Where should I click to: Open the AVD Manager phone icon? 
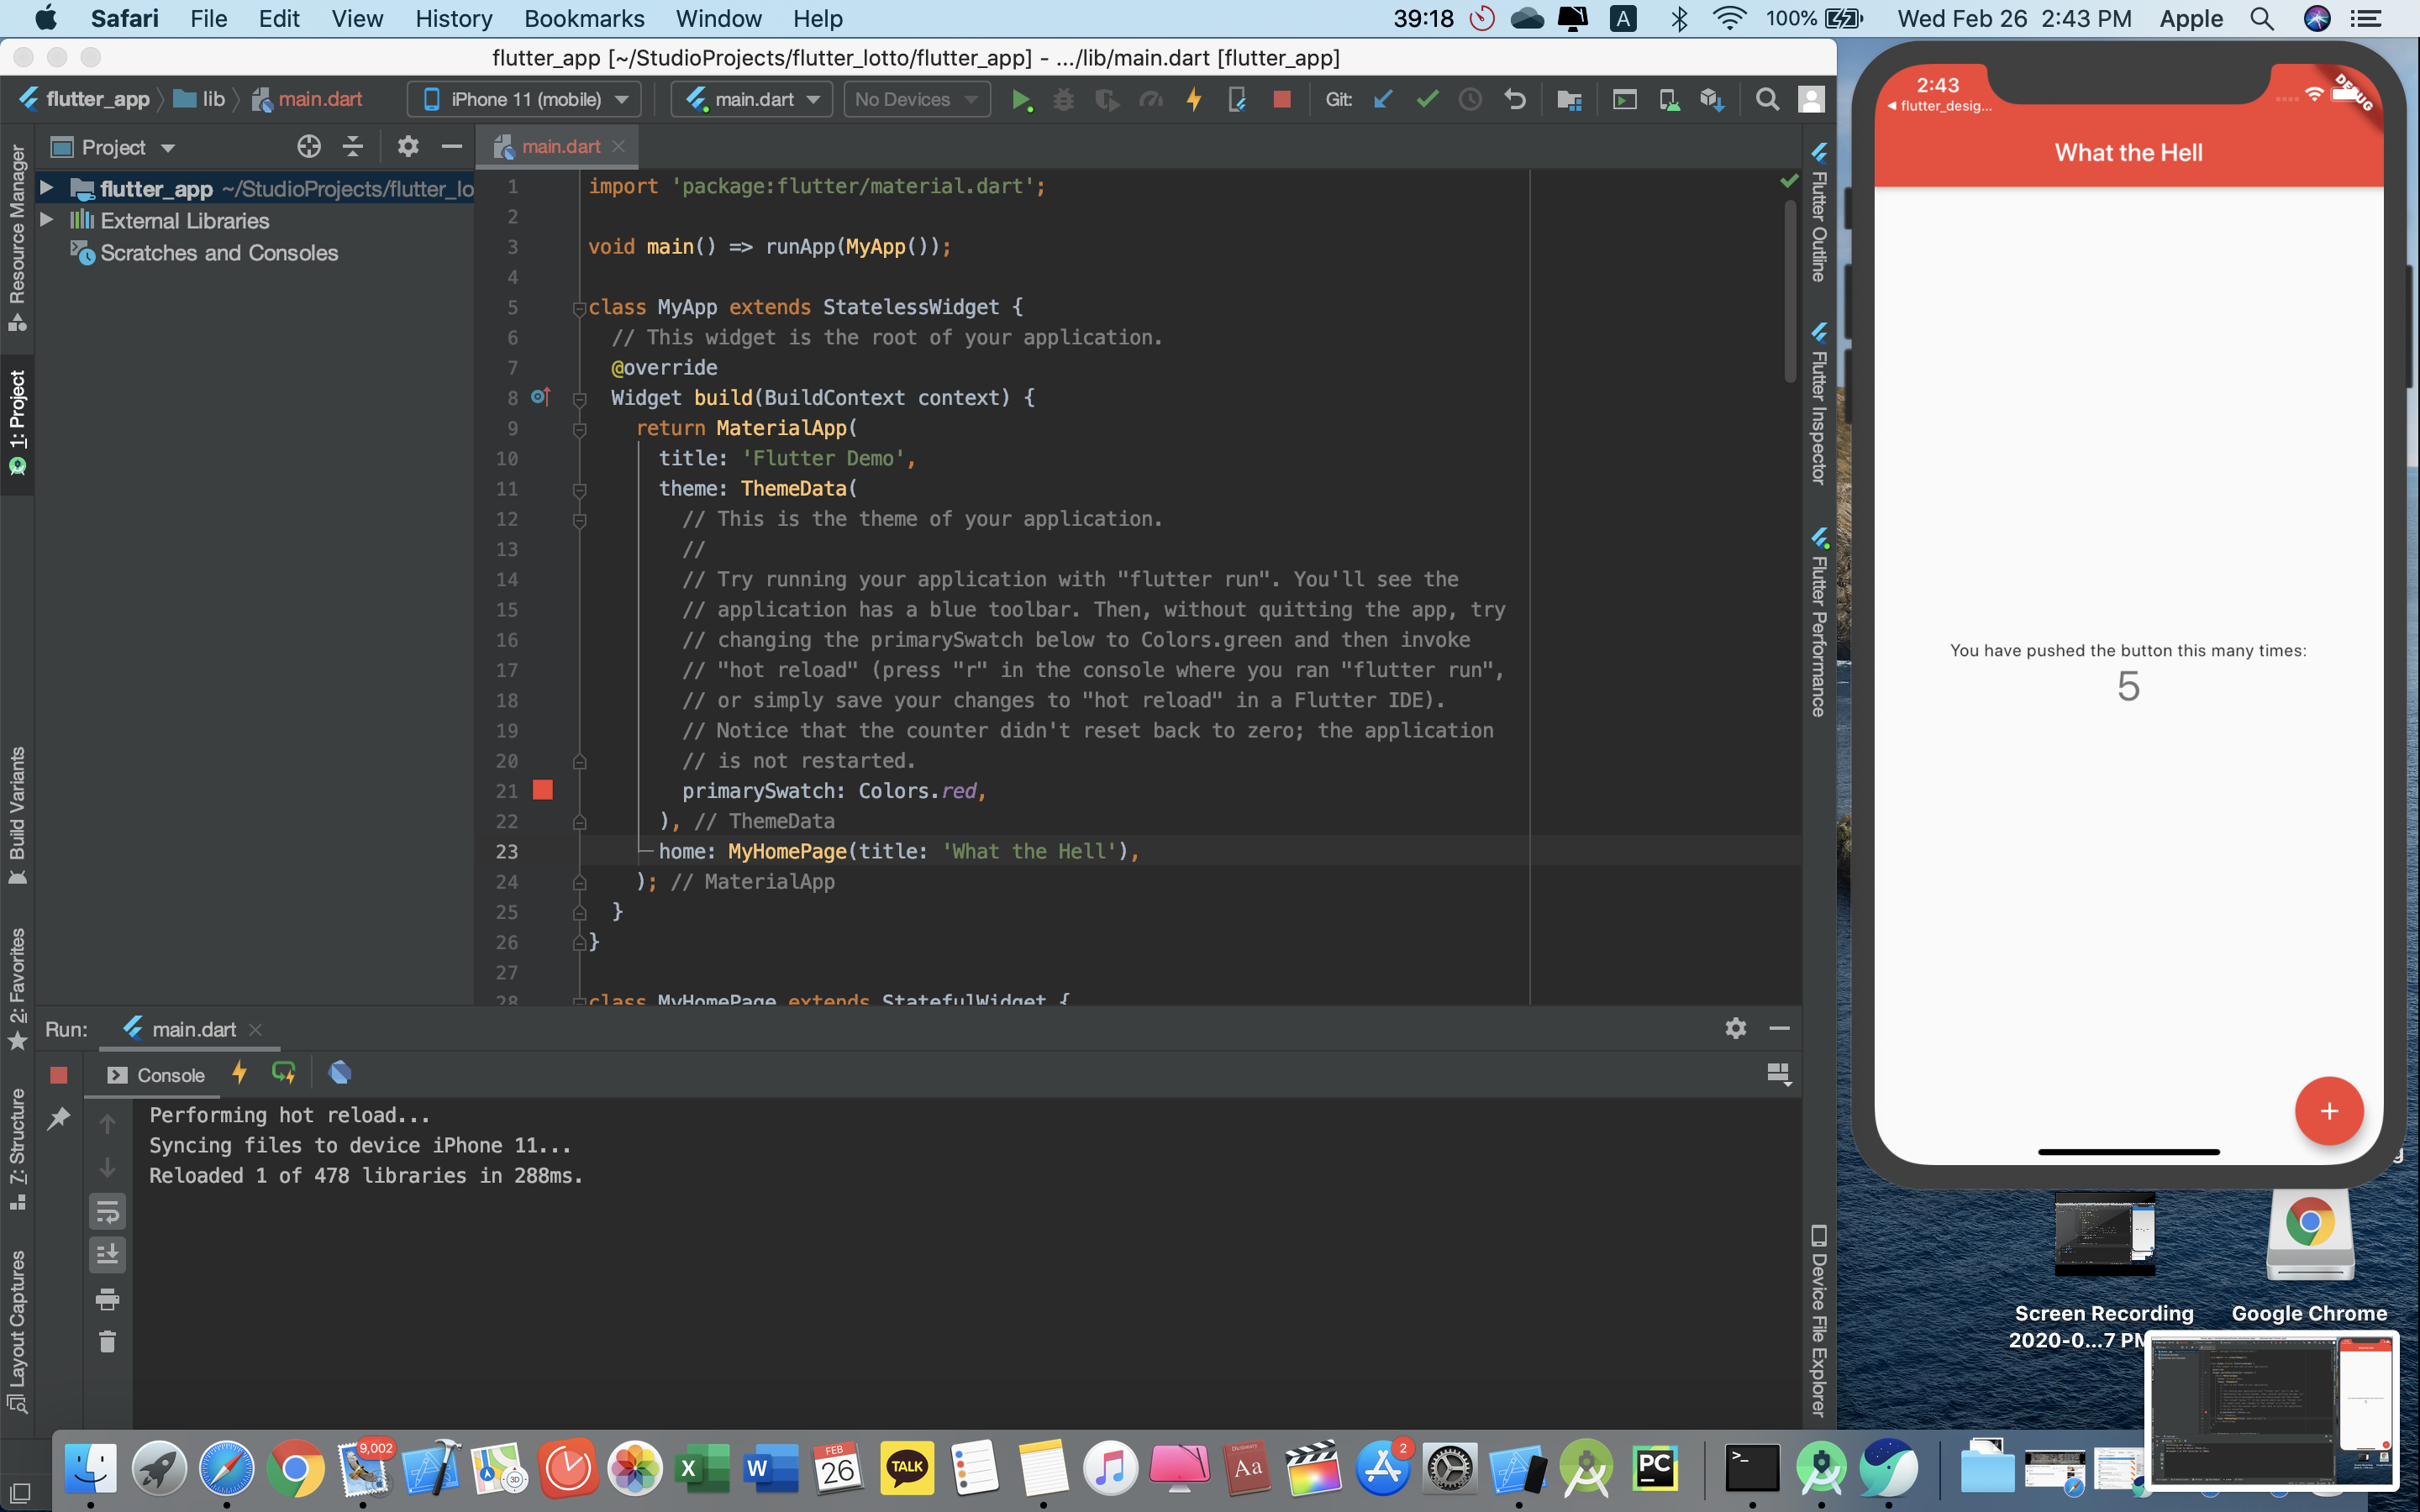click(1668, 99)
